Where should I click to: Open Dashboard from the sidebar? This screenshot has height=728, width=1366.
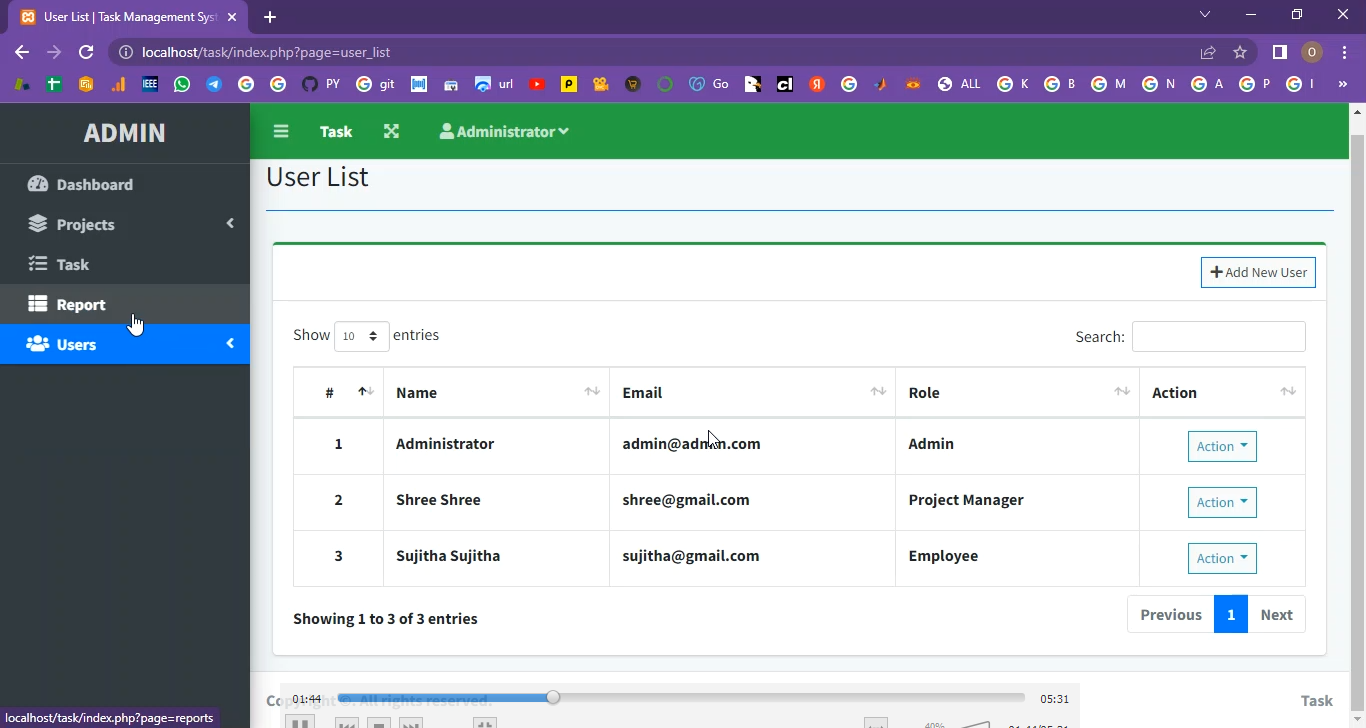coord(94,185)
